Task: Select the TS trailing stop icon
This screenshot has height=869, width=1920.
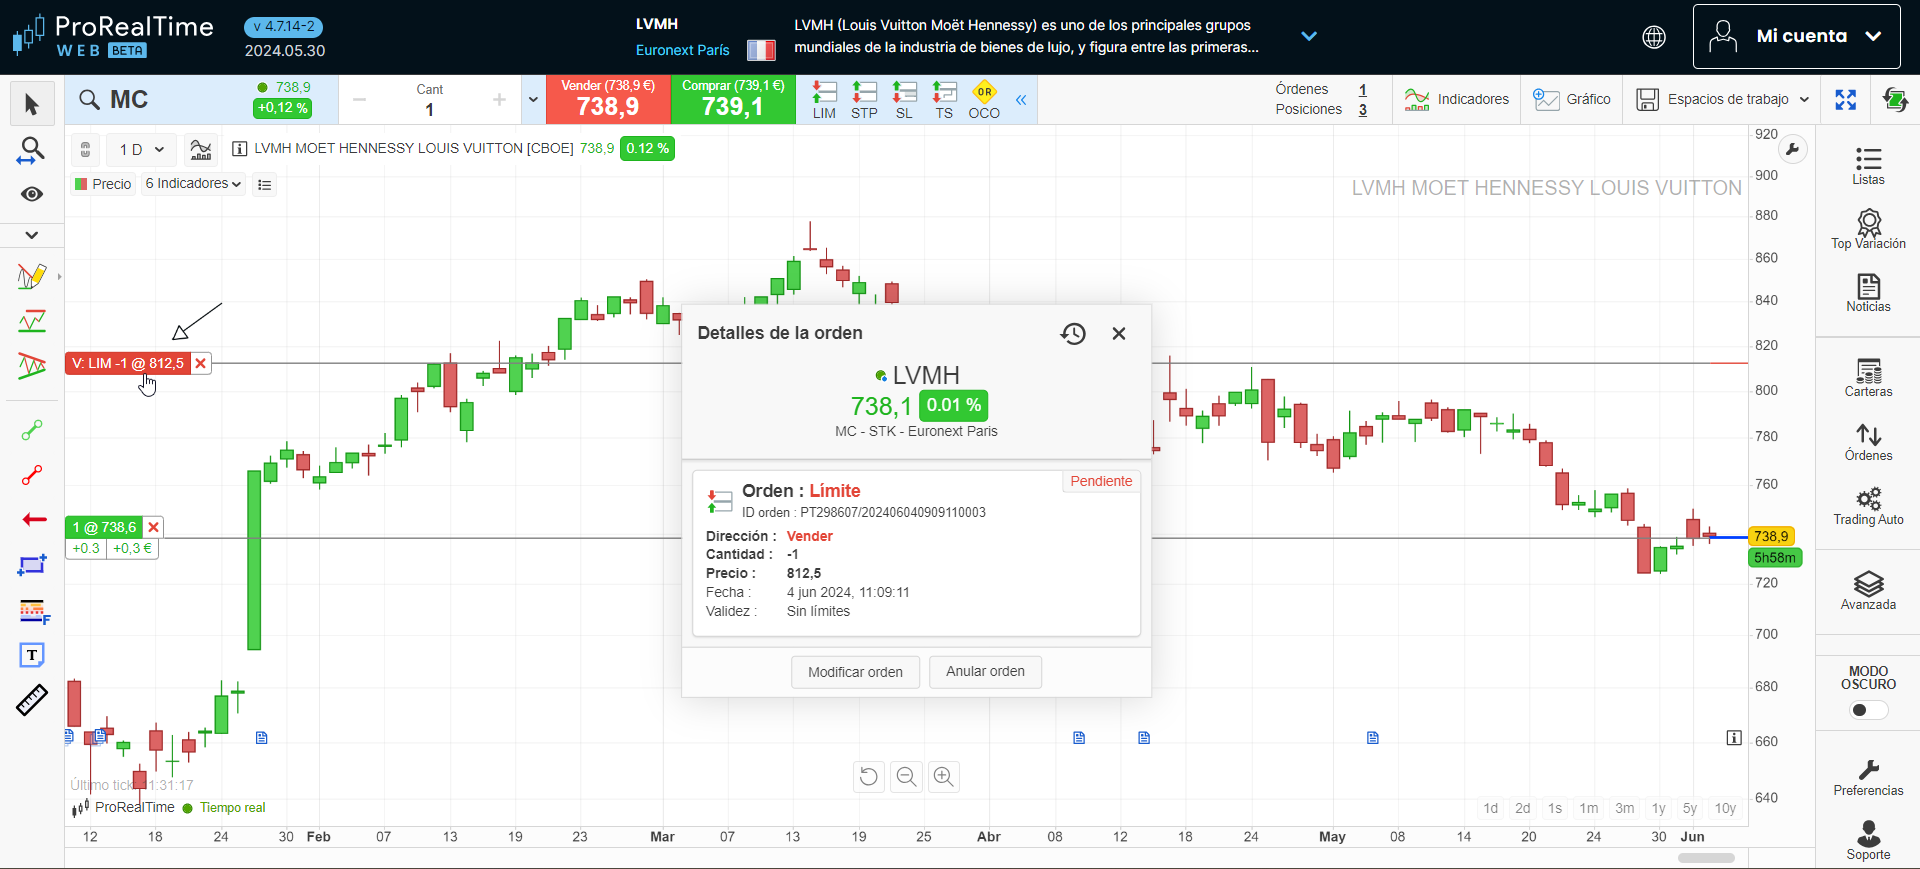Action: coord(944,100)
